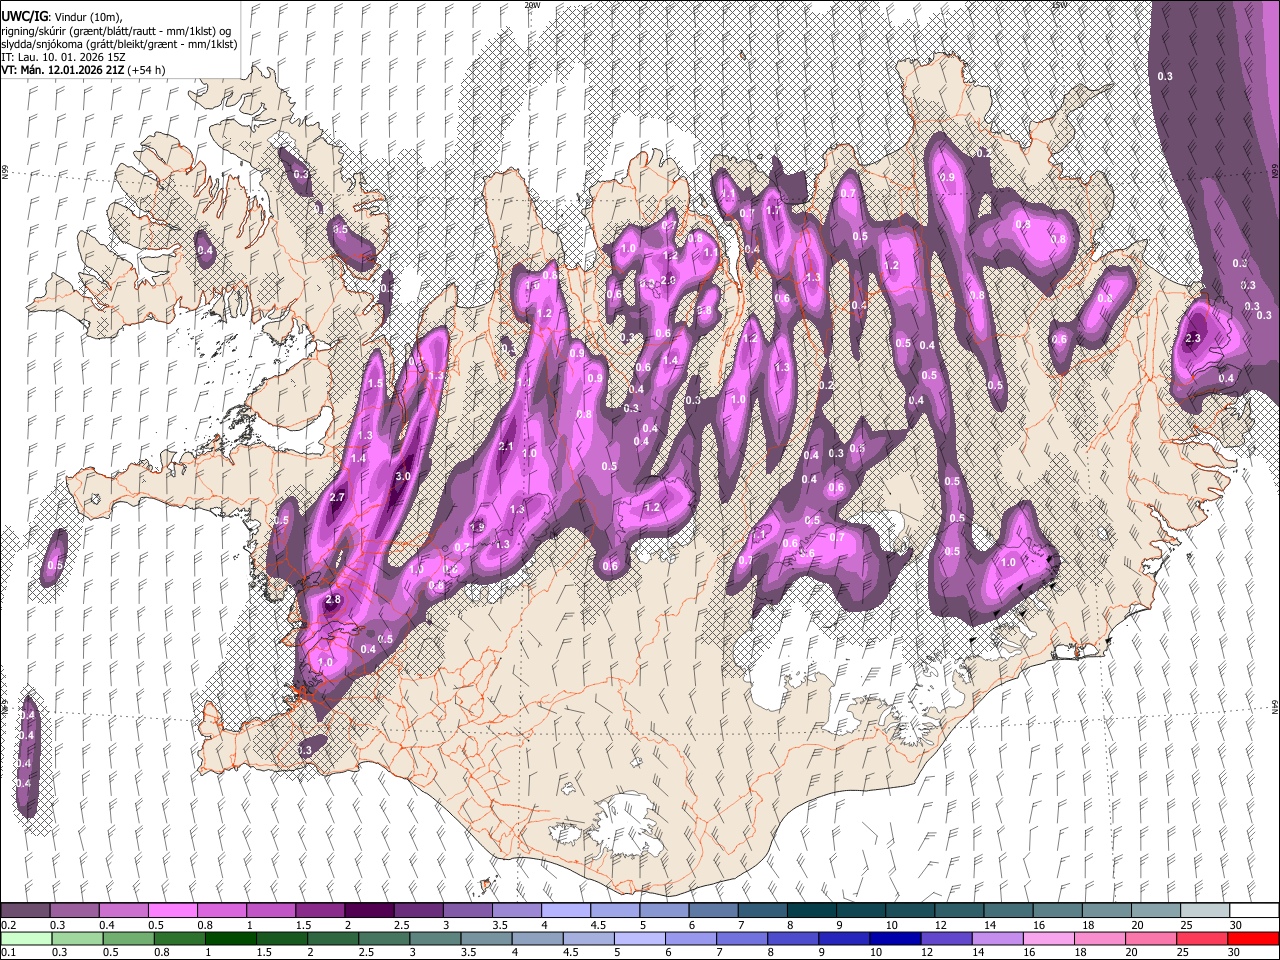
Task: Click the upper legend swatch starting at 12
Action: (960, 911)
